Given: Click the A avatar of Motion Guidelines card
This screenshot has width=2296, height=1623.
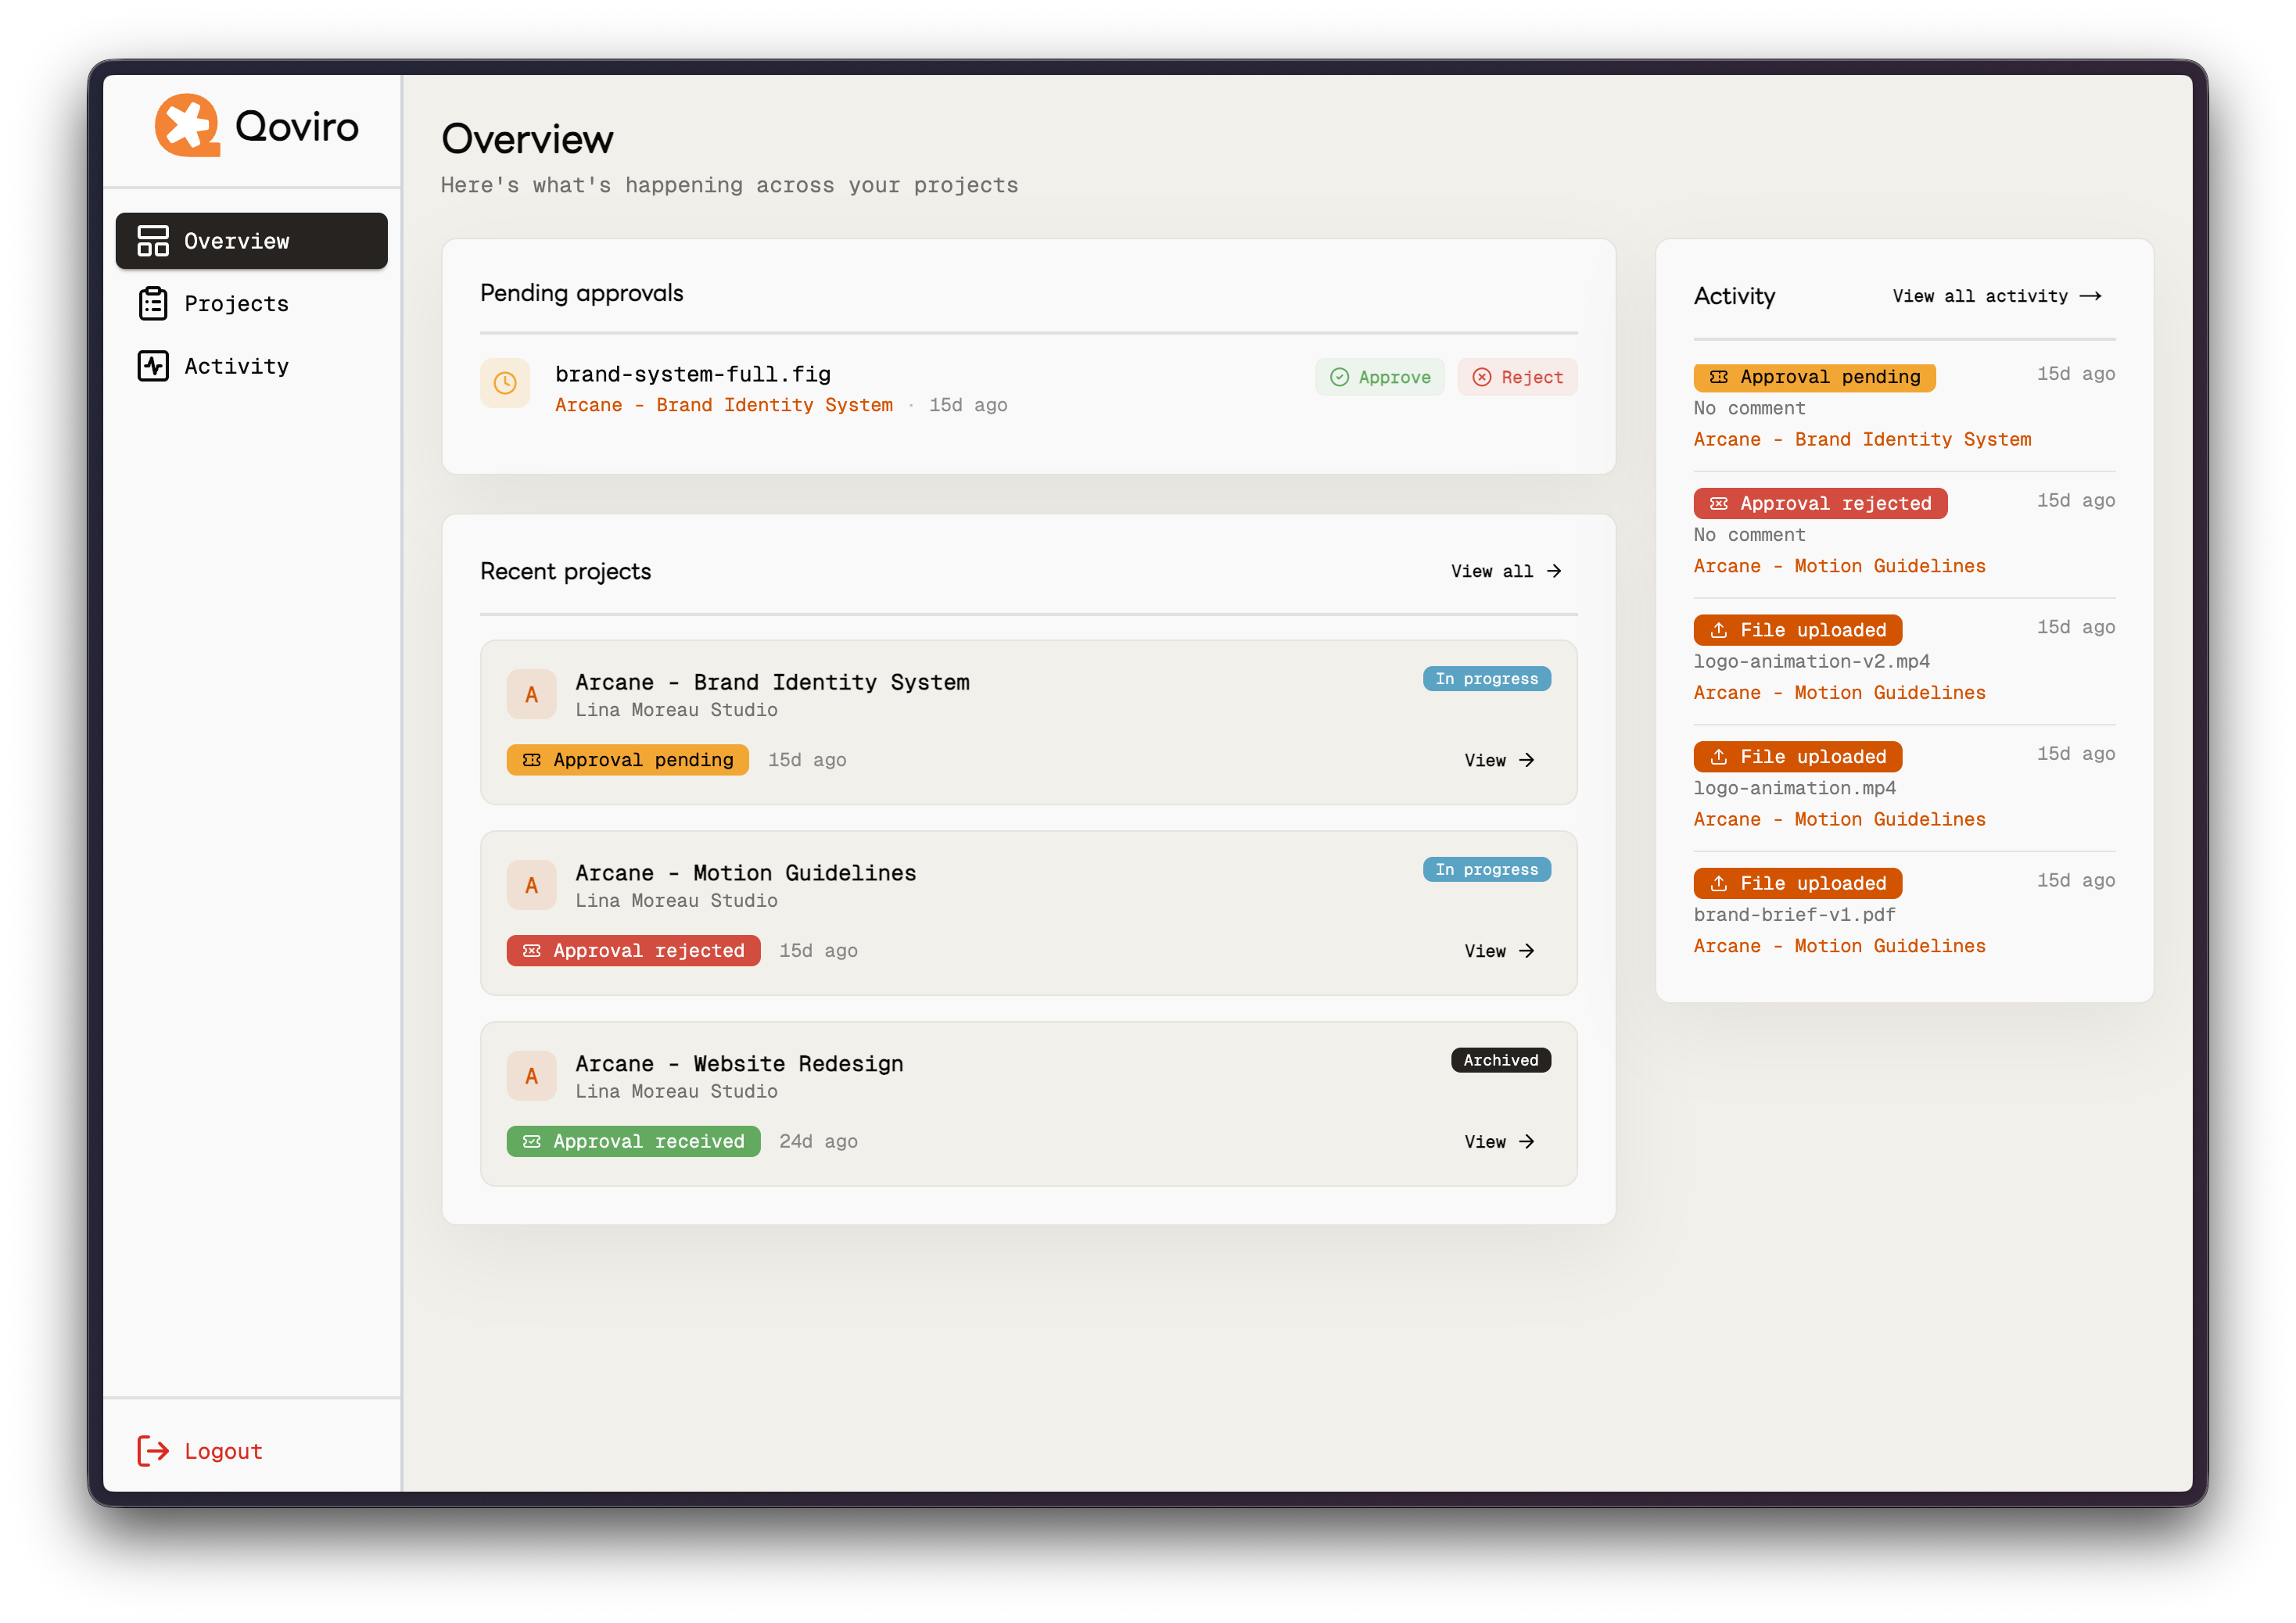Looking at the screenshot, I should point(532,886).
